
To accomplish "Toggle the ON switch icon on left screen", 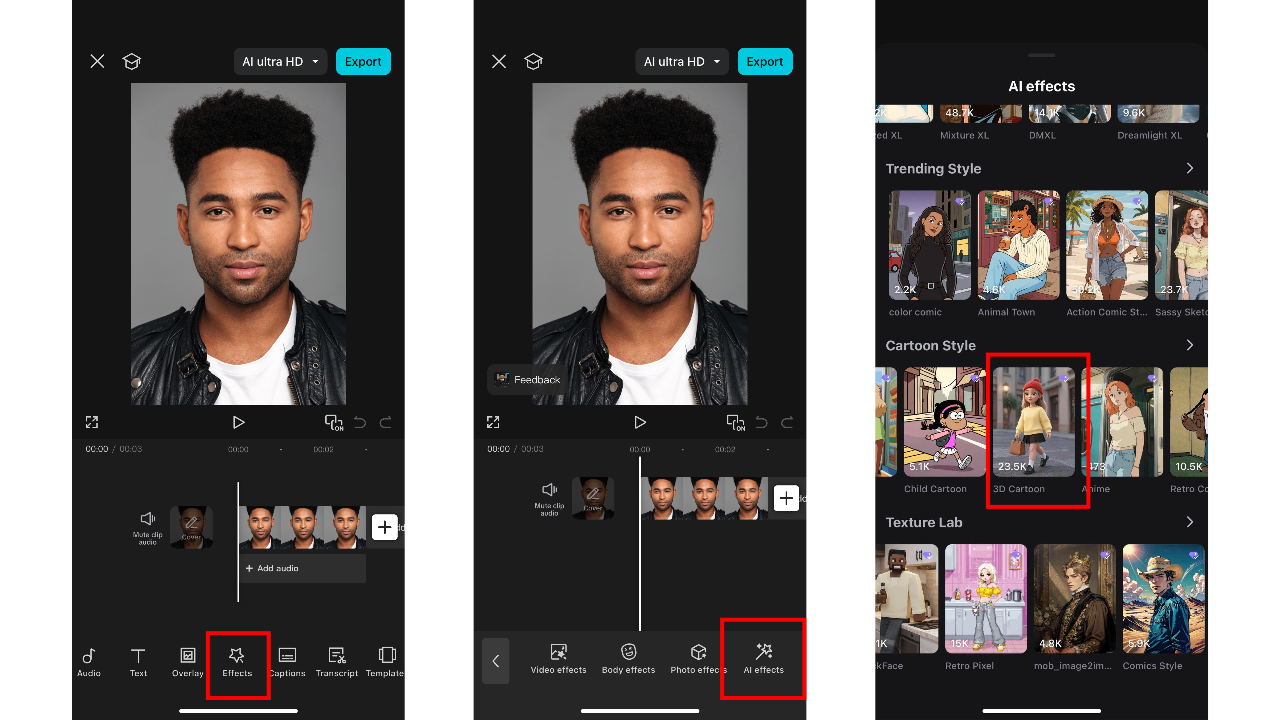I will 334,422.
